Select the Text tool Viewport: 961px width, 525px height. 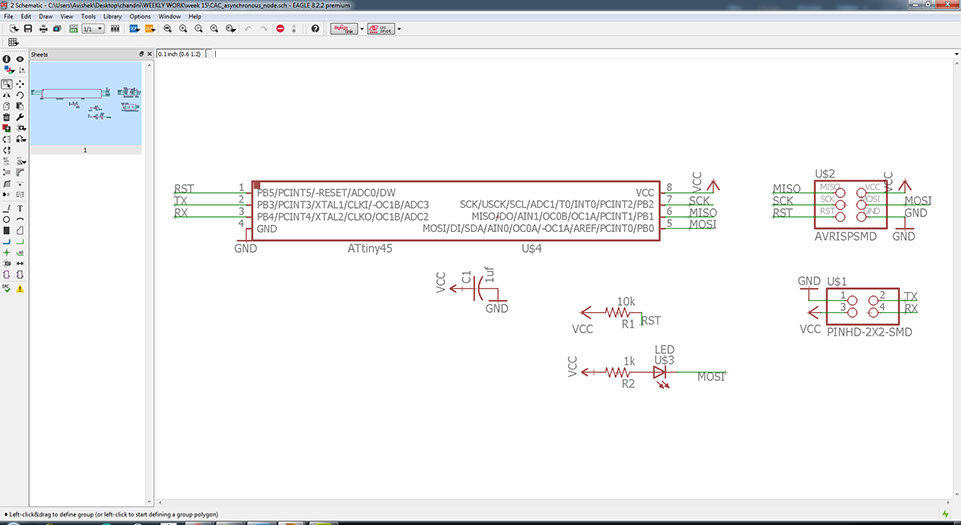point(20,209)
